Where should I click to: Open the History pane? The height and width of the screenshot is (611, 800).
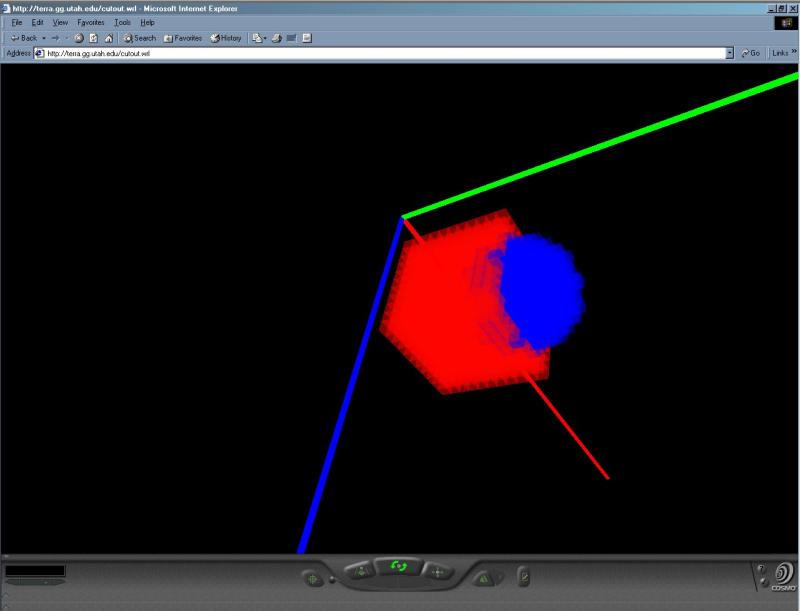coord(226,38)
